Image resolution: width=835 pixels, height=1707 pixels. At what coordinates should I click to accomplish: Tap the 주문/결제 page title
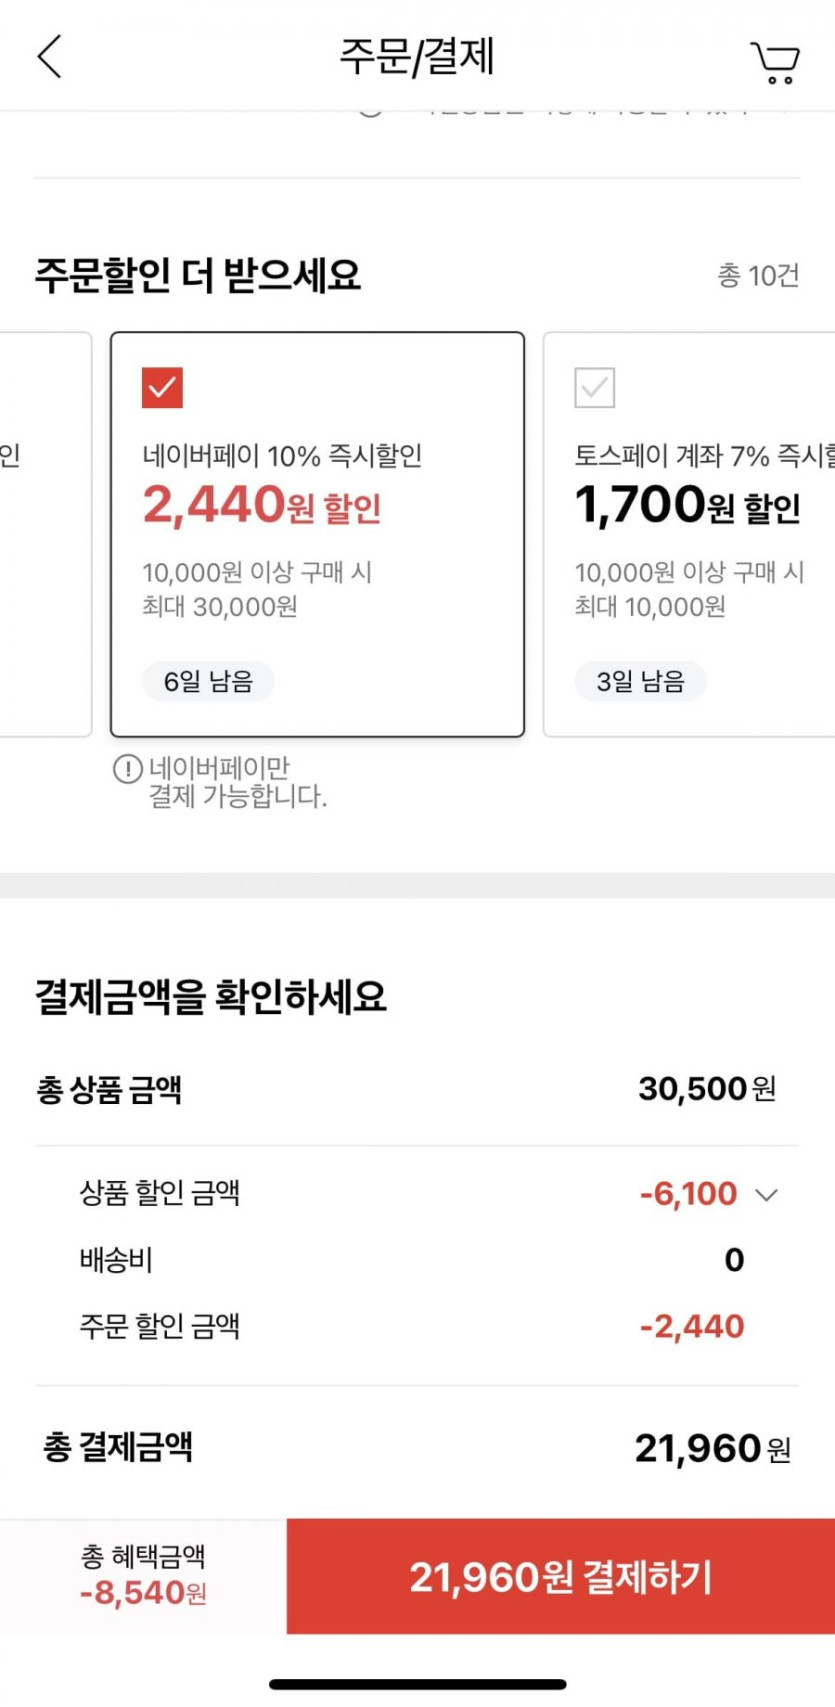pyautogui.click(x=417, y=57)
